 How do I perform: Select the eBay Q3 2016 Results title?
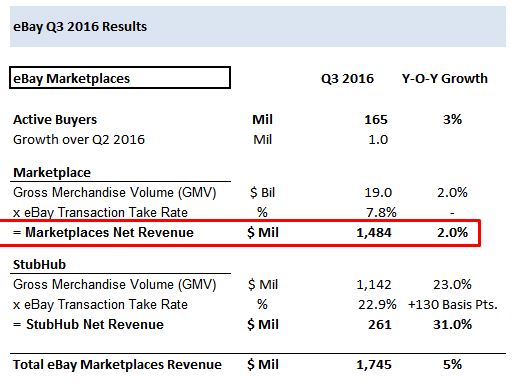[x=80, y=27]
